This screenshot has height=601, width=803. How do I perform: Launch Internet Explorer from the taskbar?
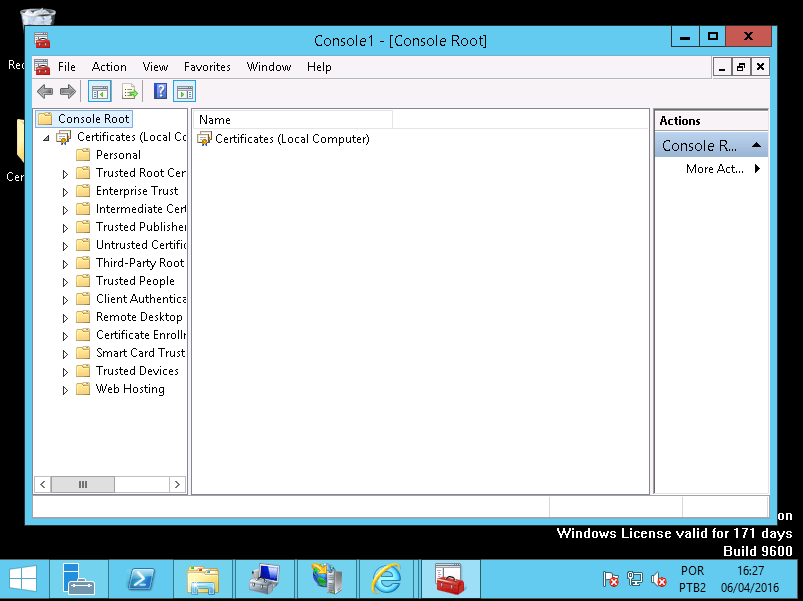pyautogui.click(x=387, y=578)
